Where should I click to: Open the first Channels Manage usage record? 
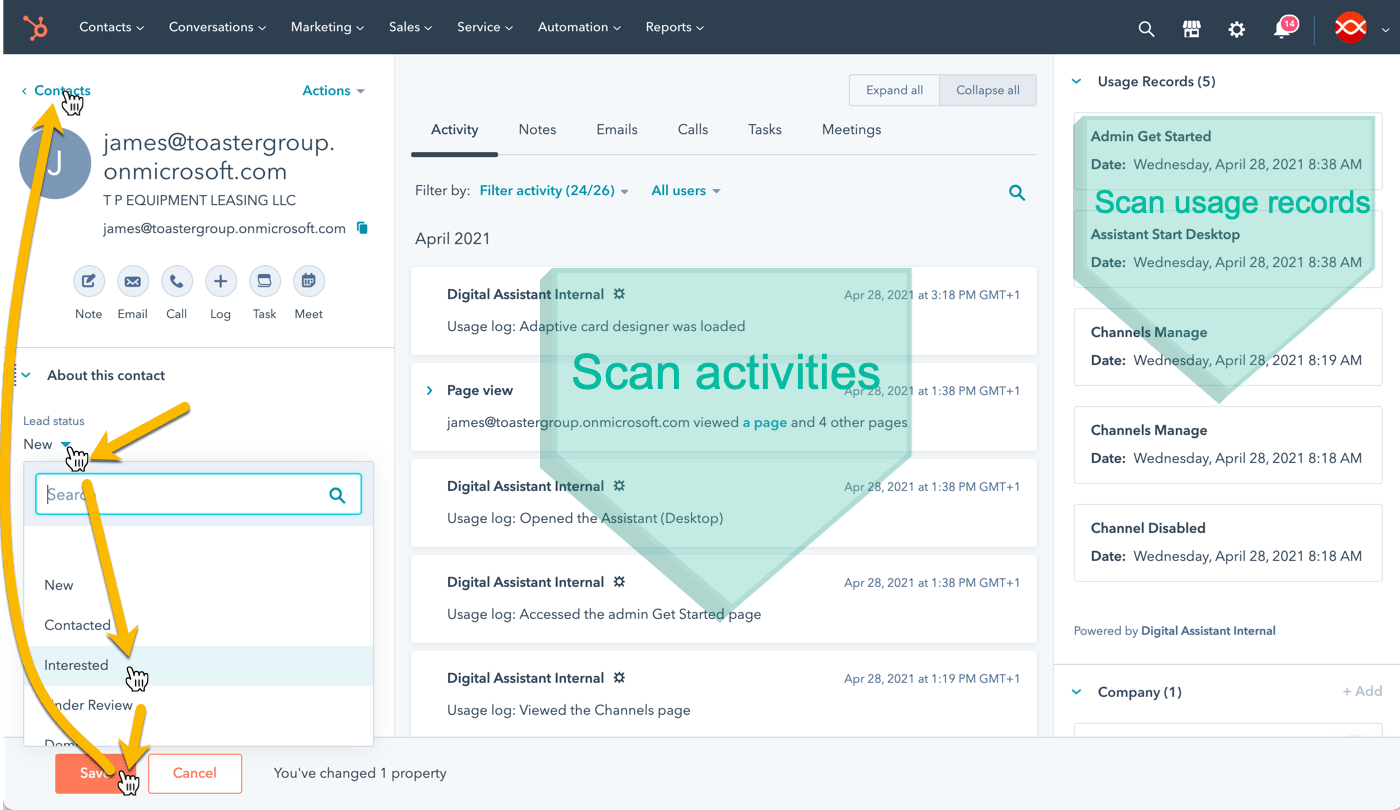pos(1228,347)
